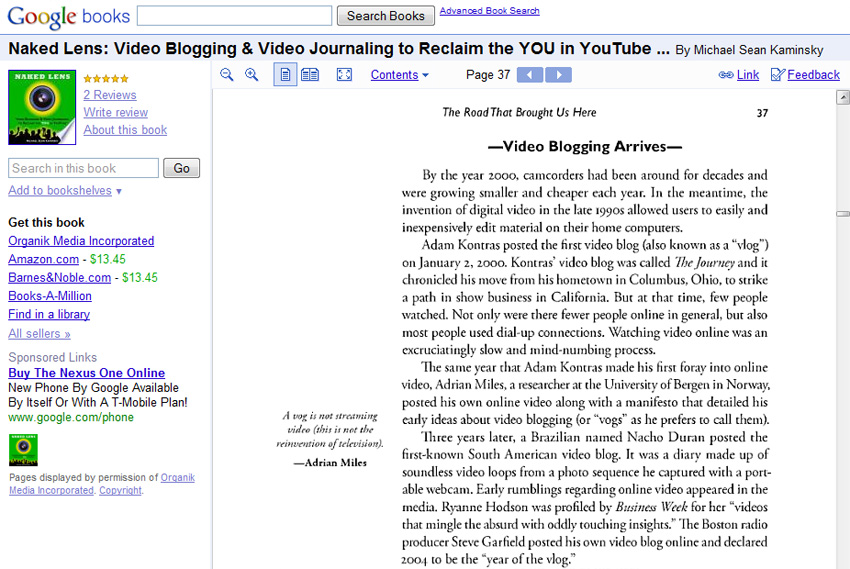
Task: Click the Search Books button
Action: click(386, 16)
